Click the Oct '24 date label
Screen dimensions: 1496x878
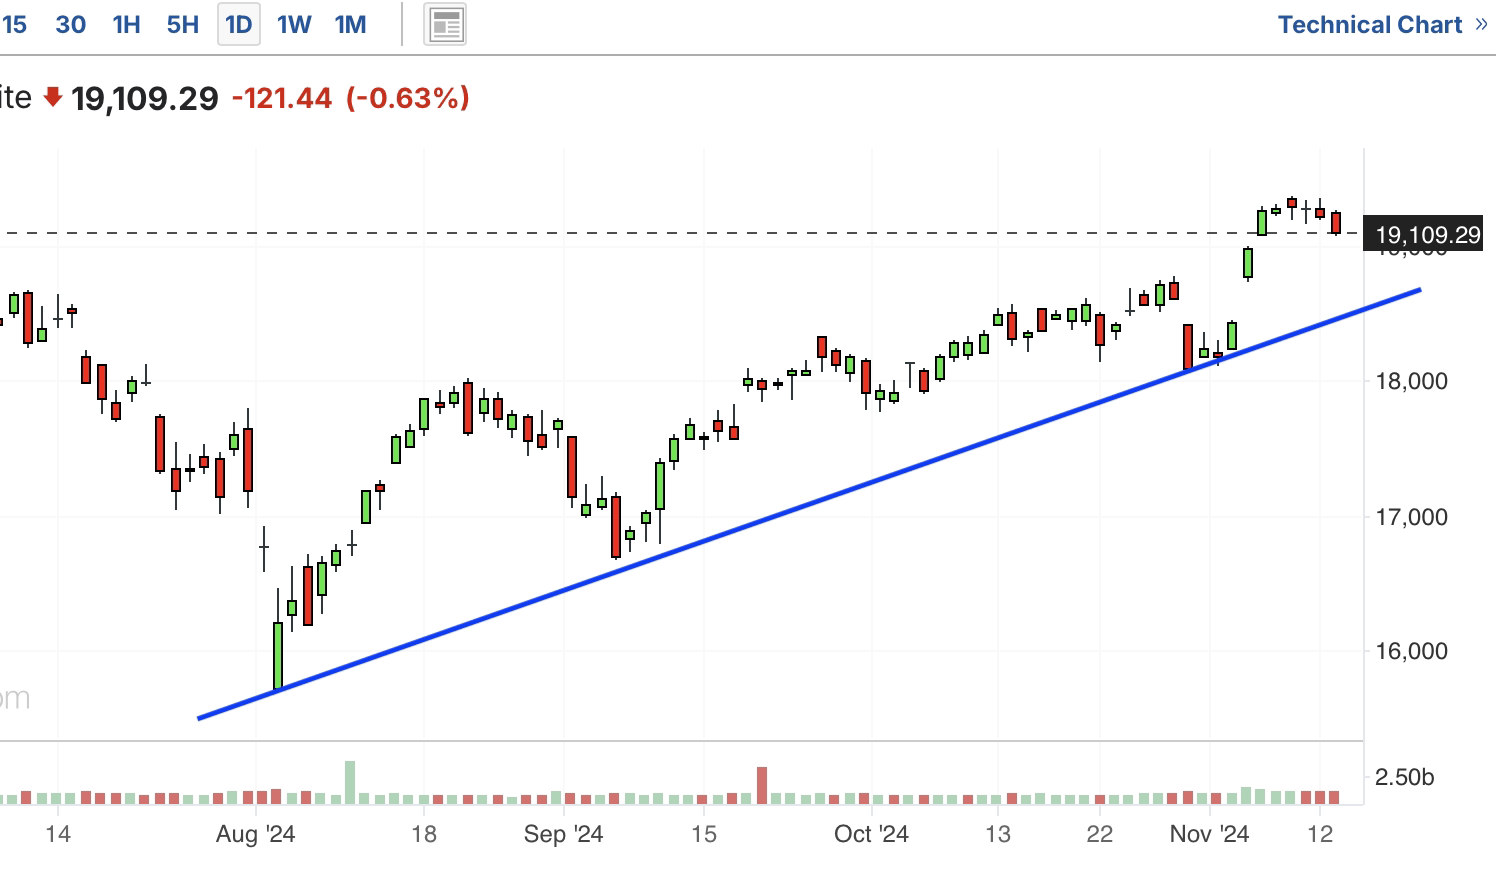[871, 834]
